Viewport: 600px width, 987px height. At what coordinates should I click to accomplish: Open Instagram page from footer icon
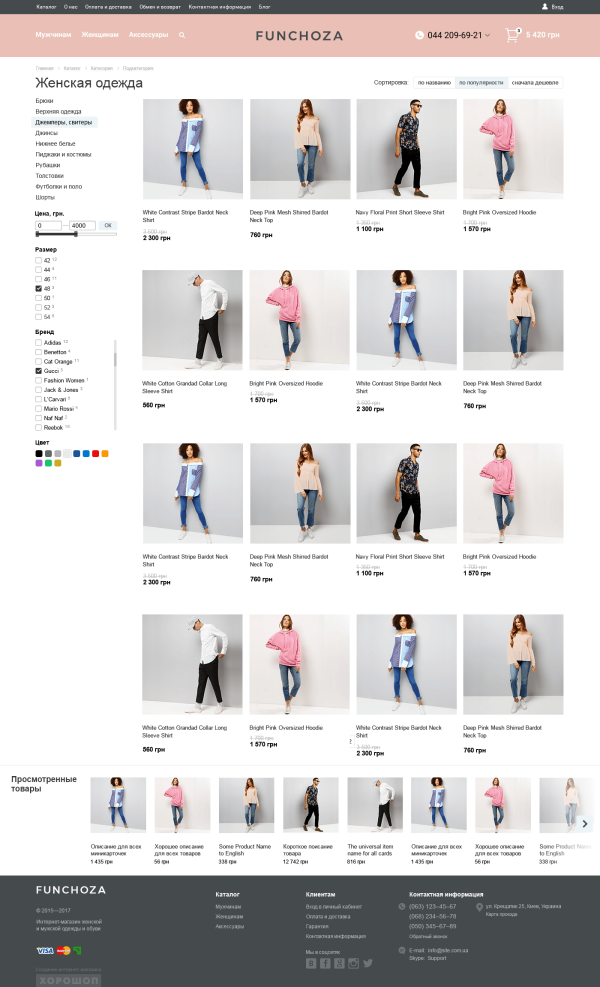pos(353,963)
